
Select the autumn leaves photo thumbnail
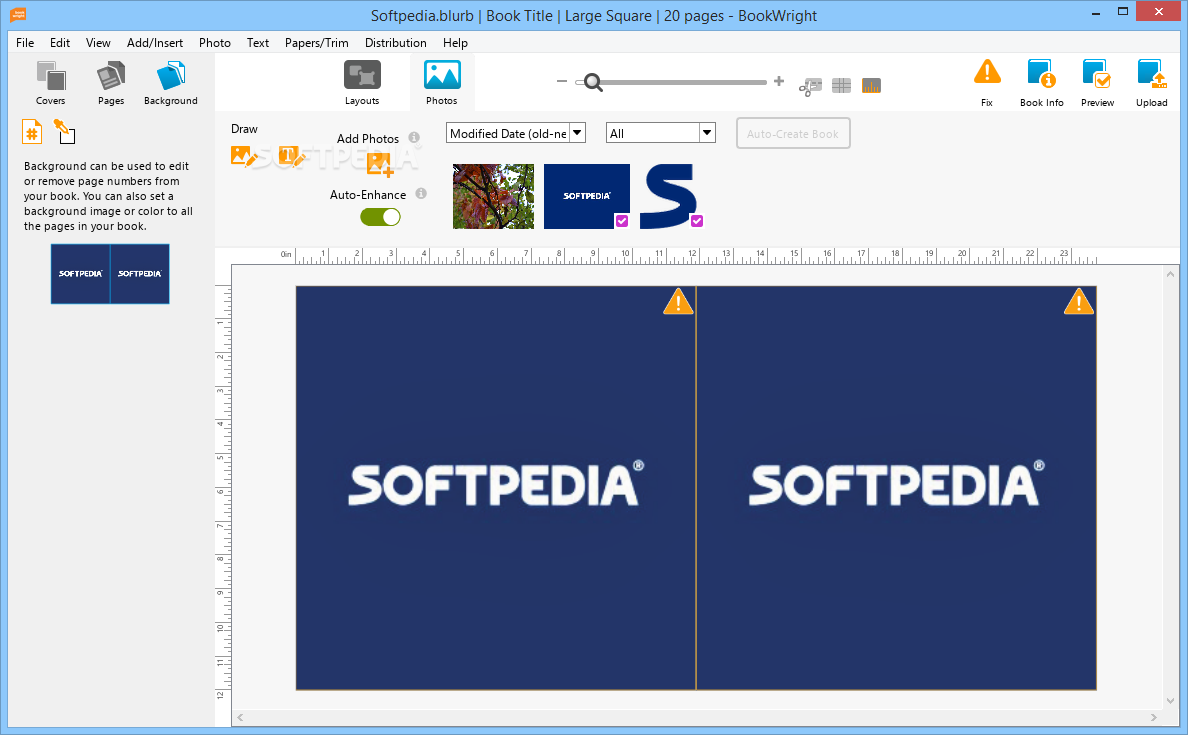pos(493,196)
